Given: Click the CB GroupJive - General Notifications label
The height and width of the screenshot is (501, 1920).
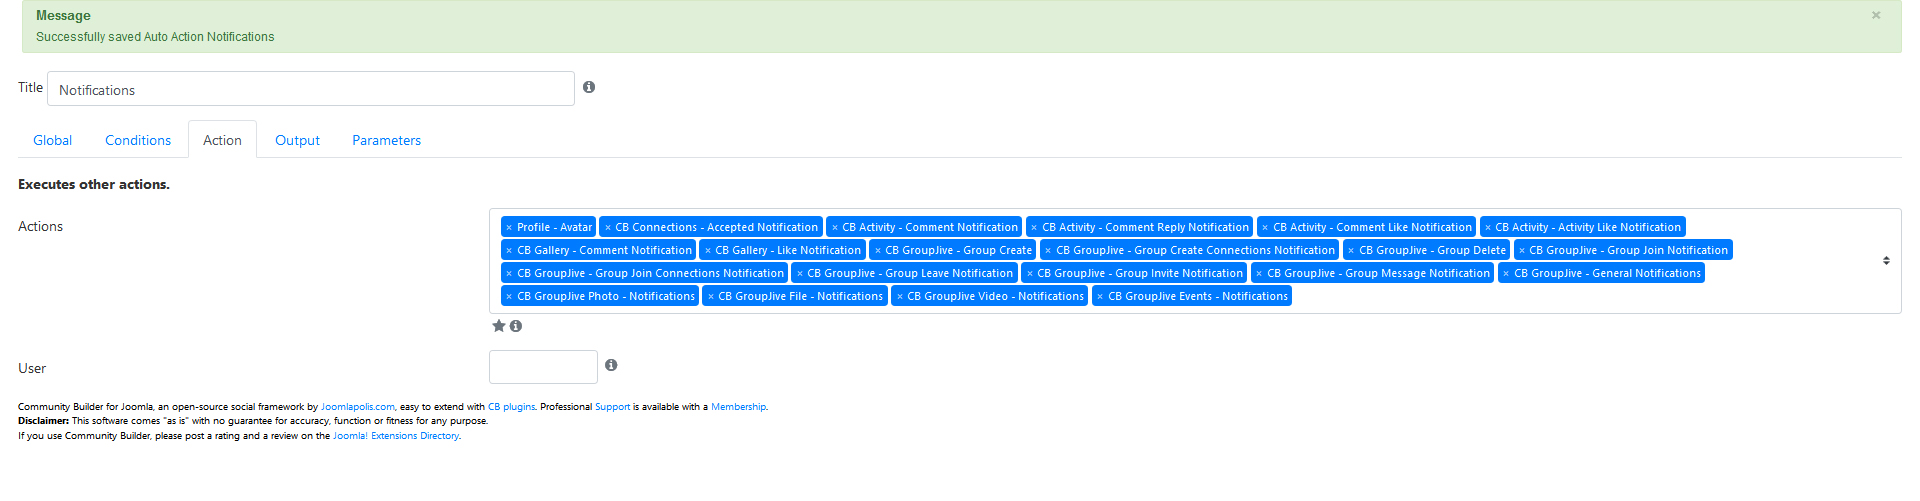Looking at the screenshot, I should (x=1607, y=274).
